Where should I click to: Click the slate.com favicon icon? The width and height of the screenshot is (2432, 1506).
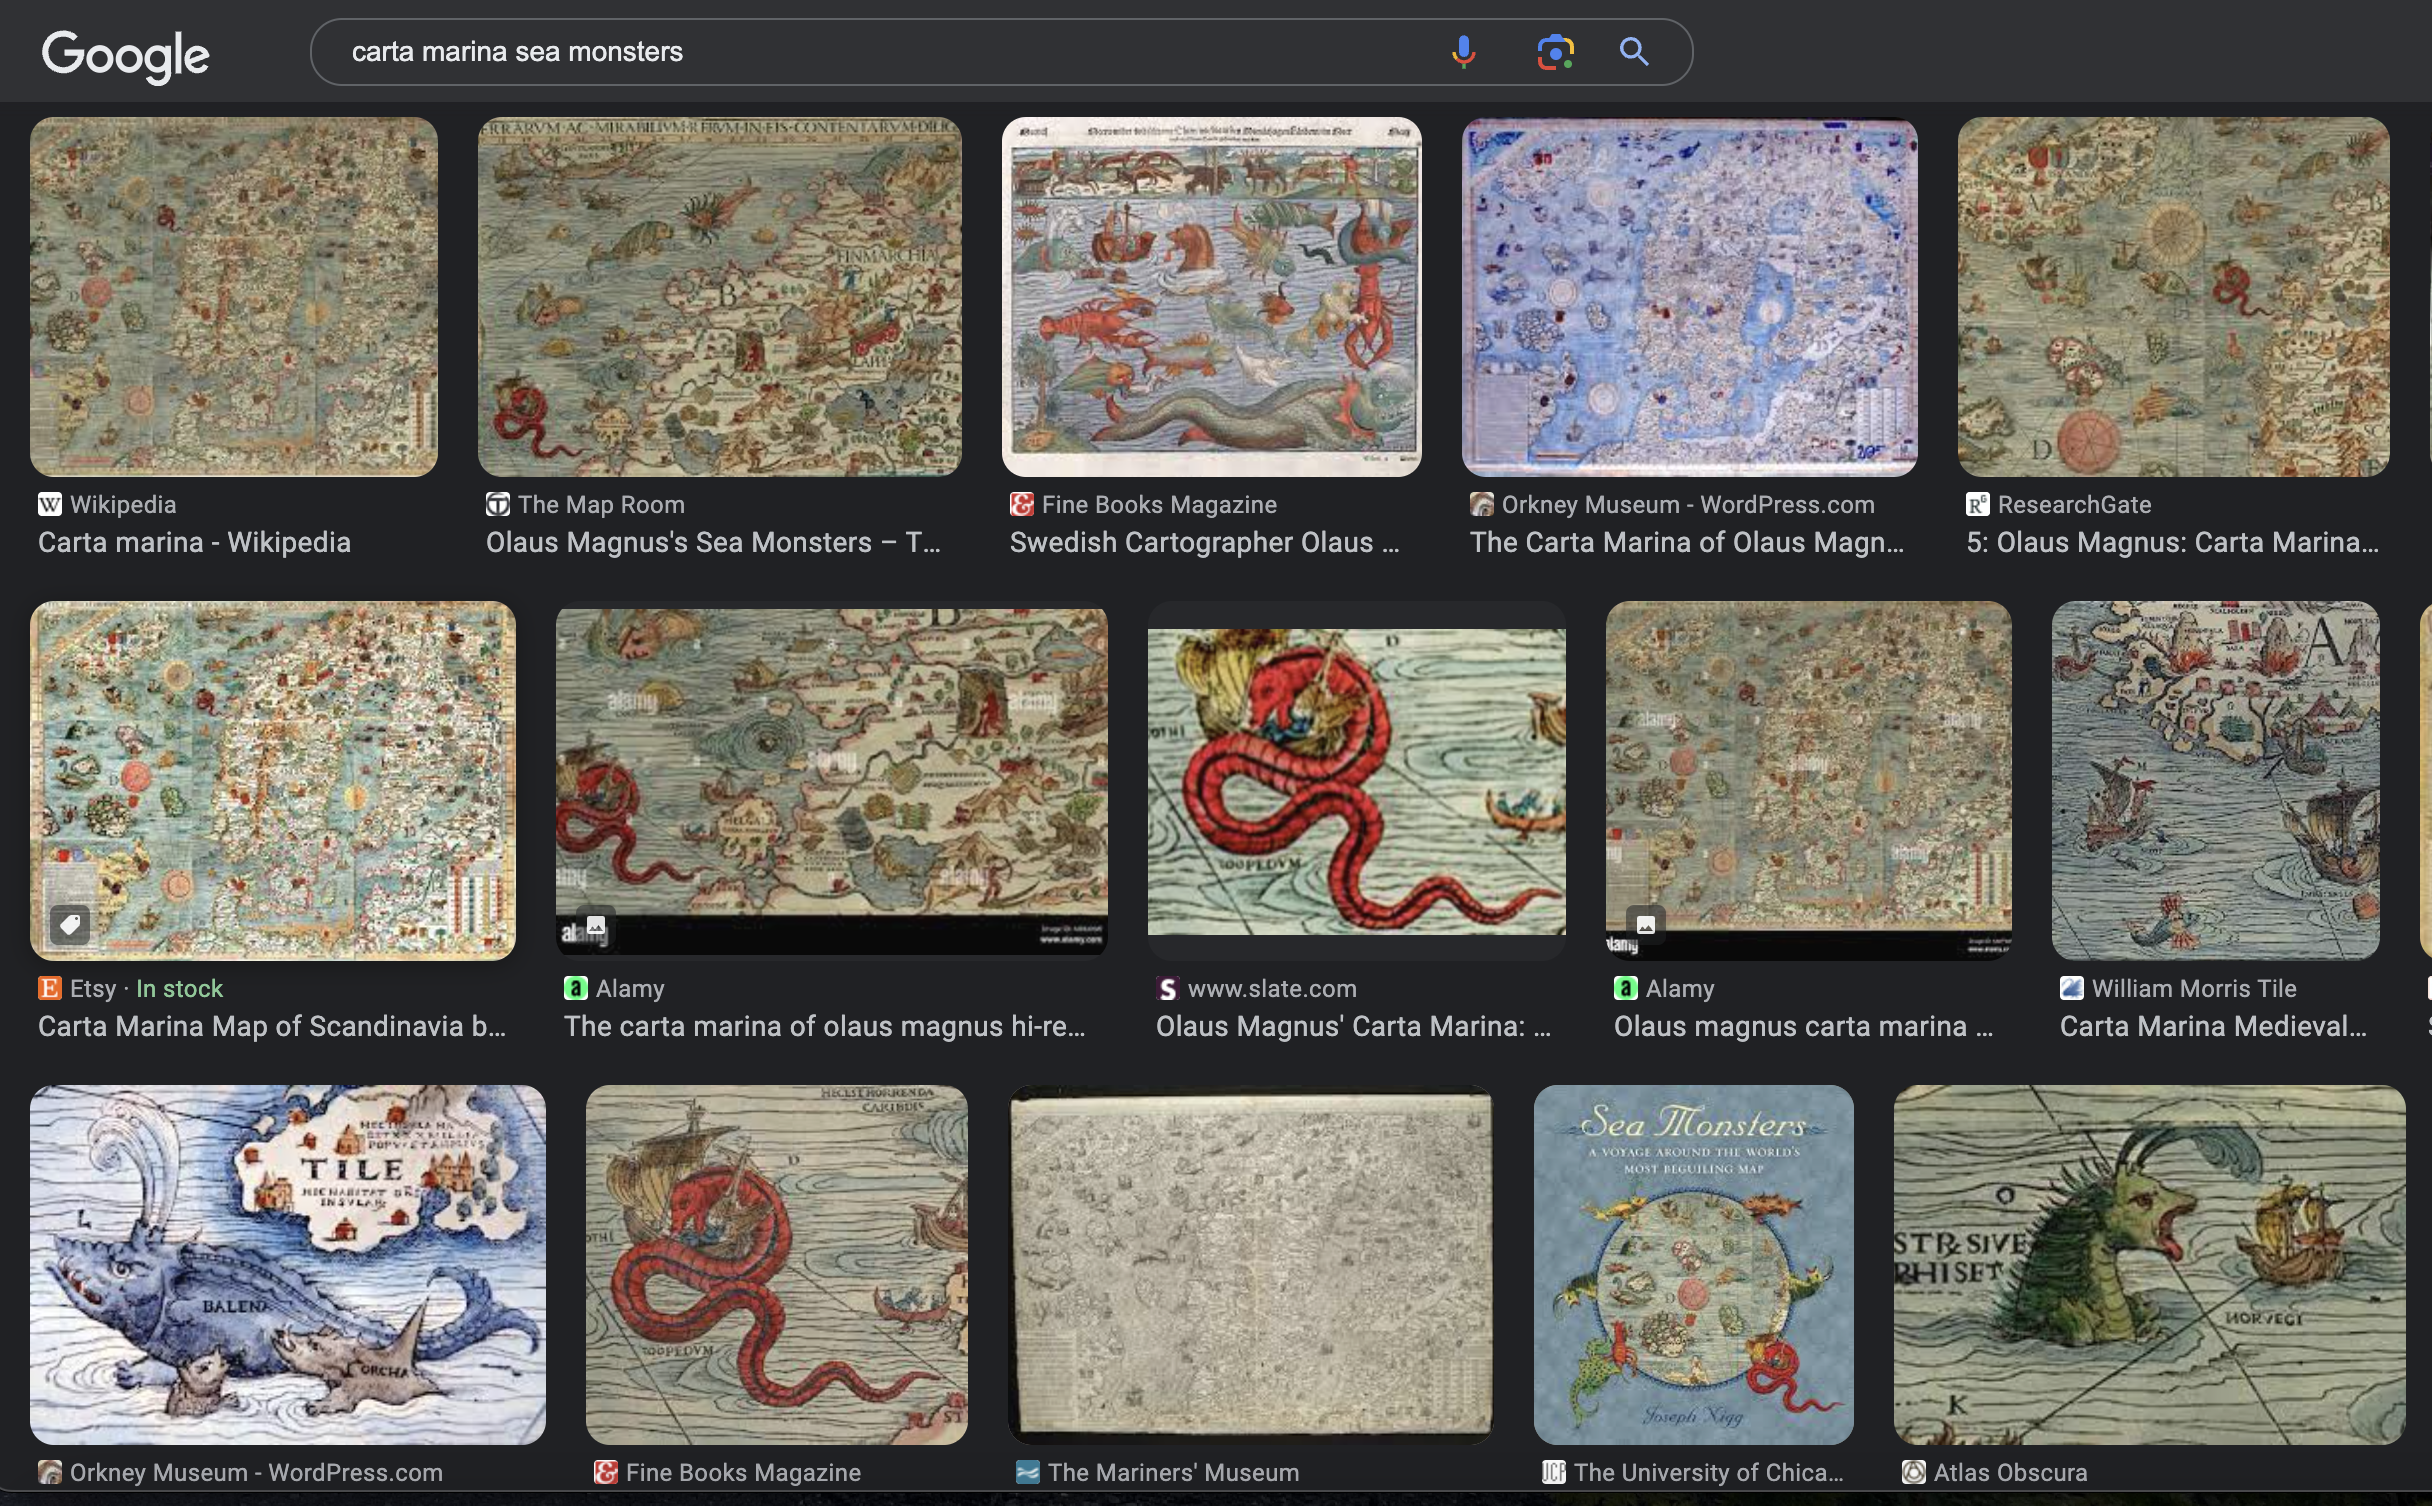tap(1167, 988)
